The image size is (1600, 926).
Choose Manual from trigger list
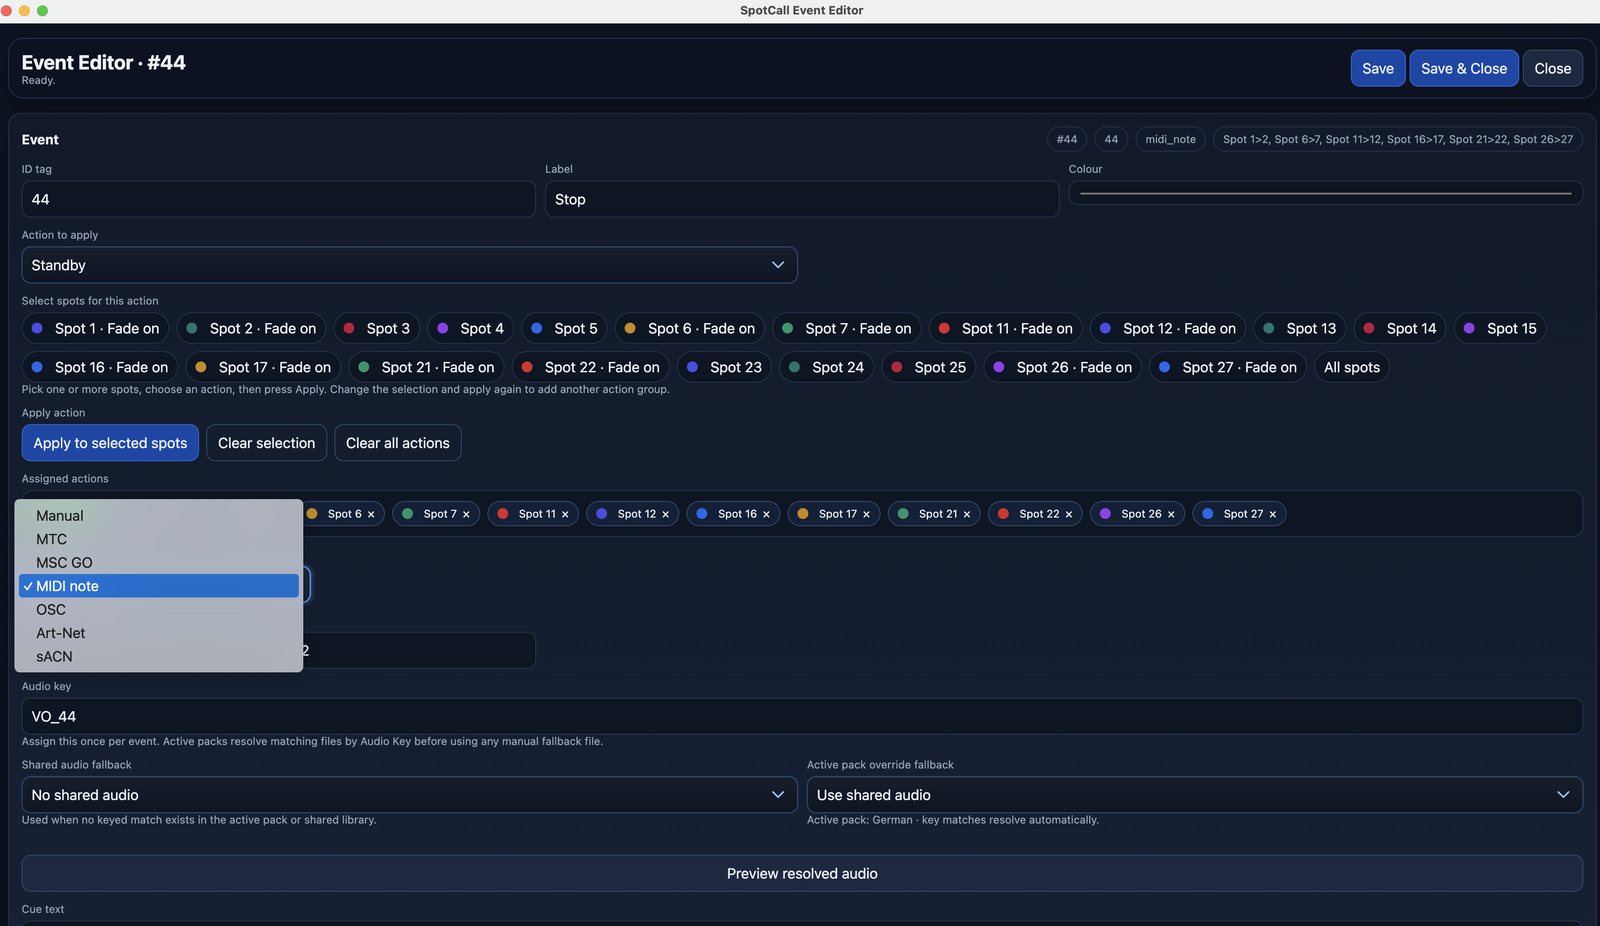159,516
